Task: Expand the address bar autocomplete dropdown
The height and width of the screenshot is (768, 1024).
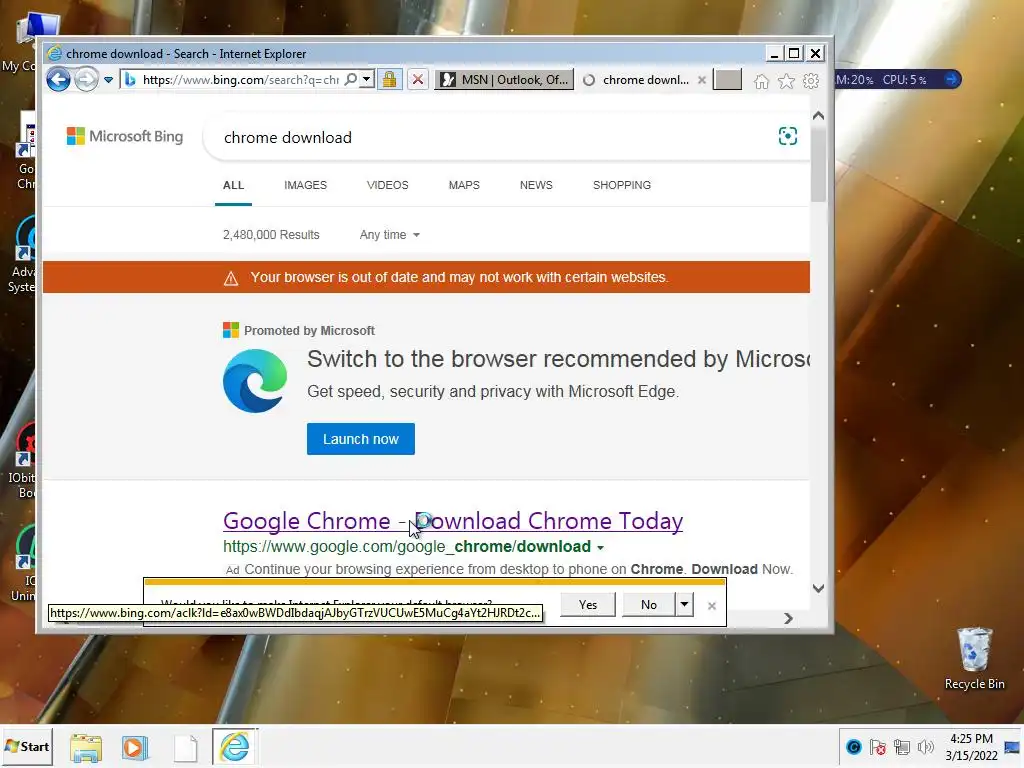Action: [x=367, y=80]
